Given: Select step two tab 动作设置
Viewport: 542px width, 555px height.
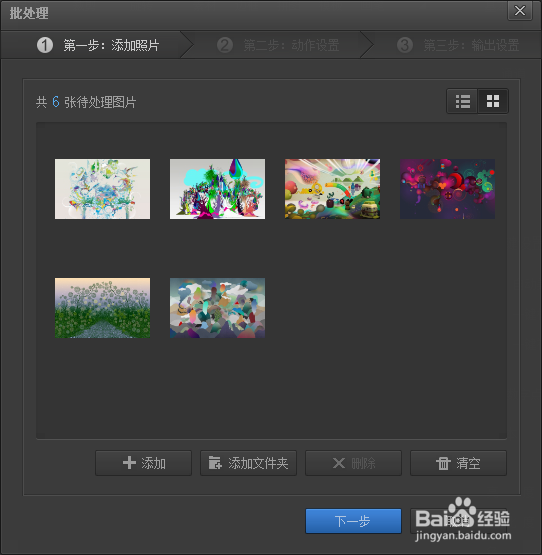Looking at the screenshot, I should (278, 45).
